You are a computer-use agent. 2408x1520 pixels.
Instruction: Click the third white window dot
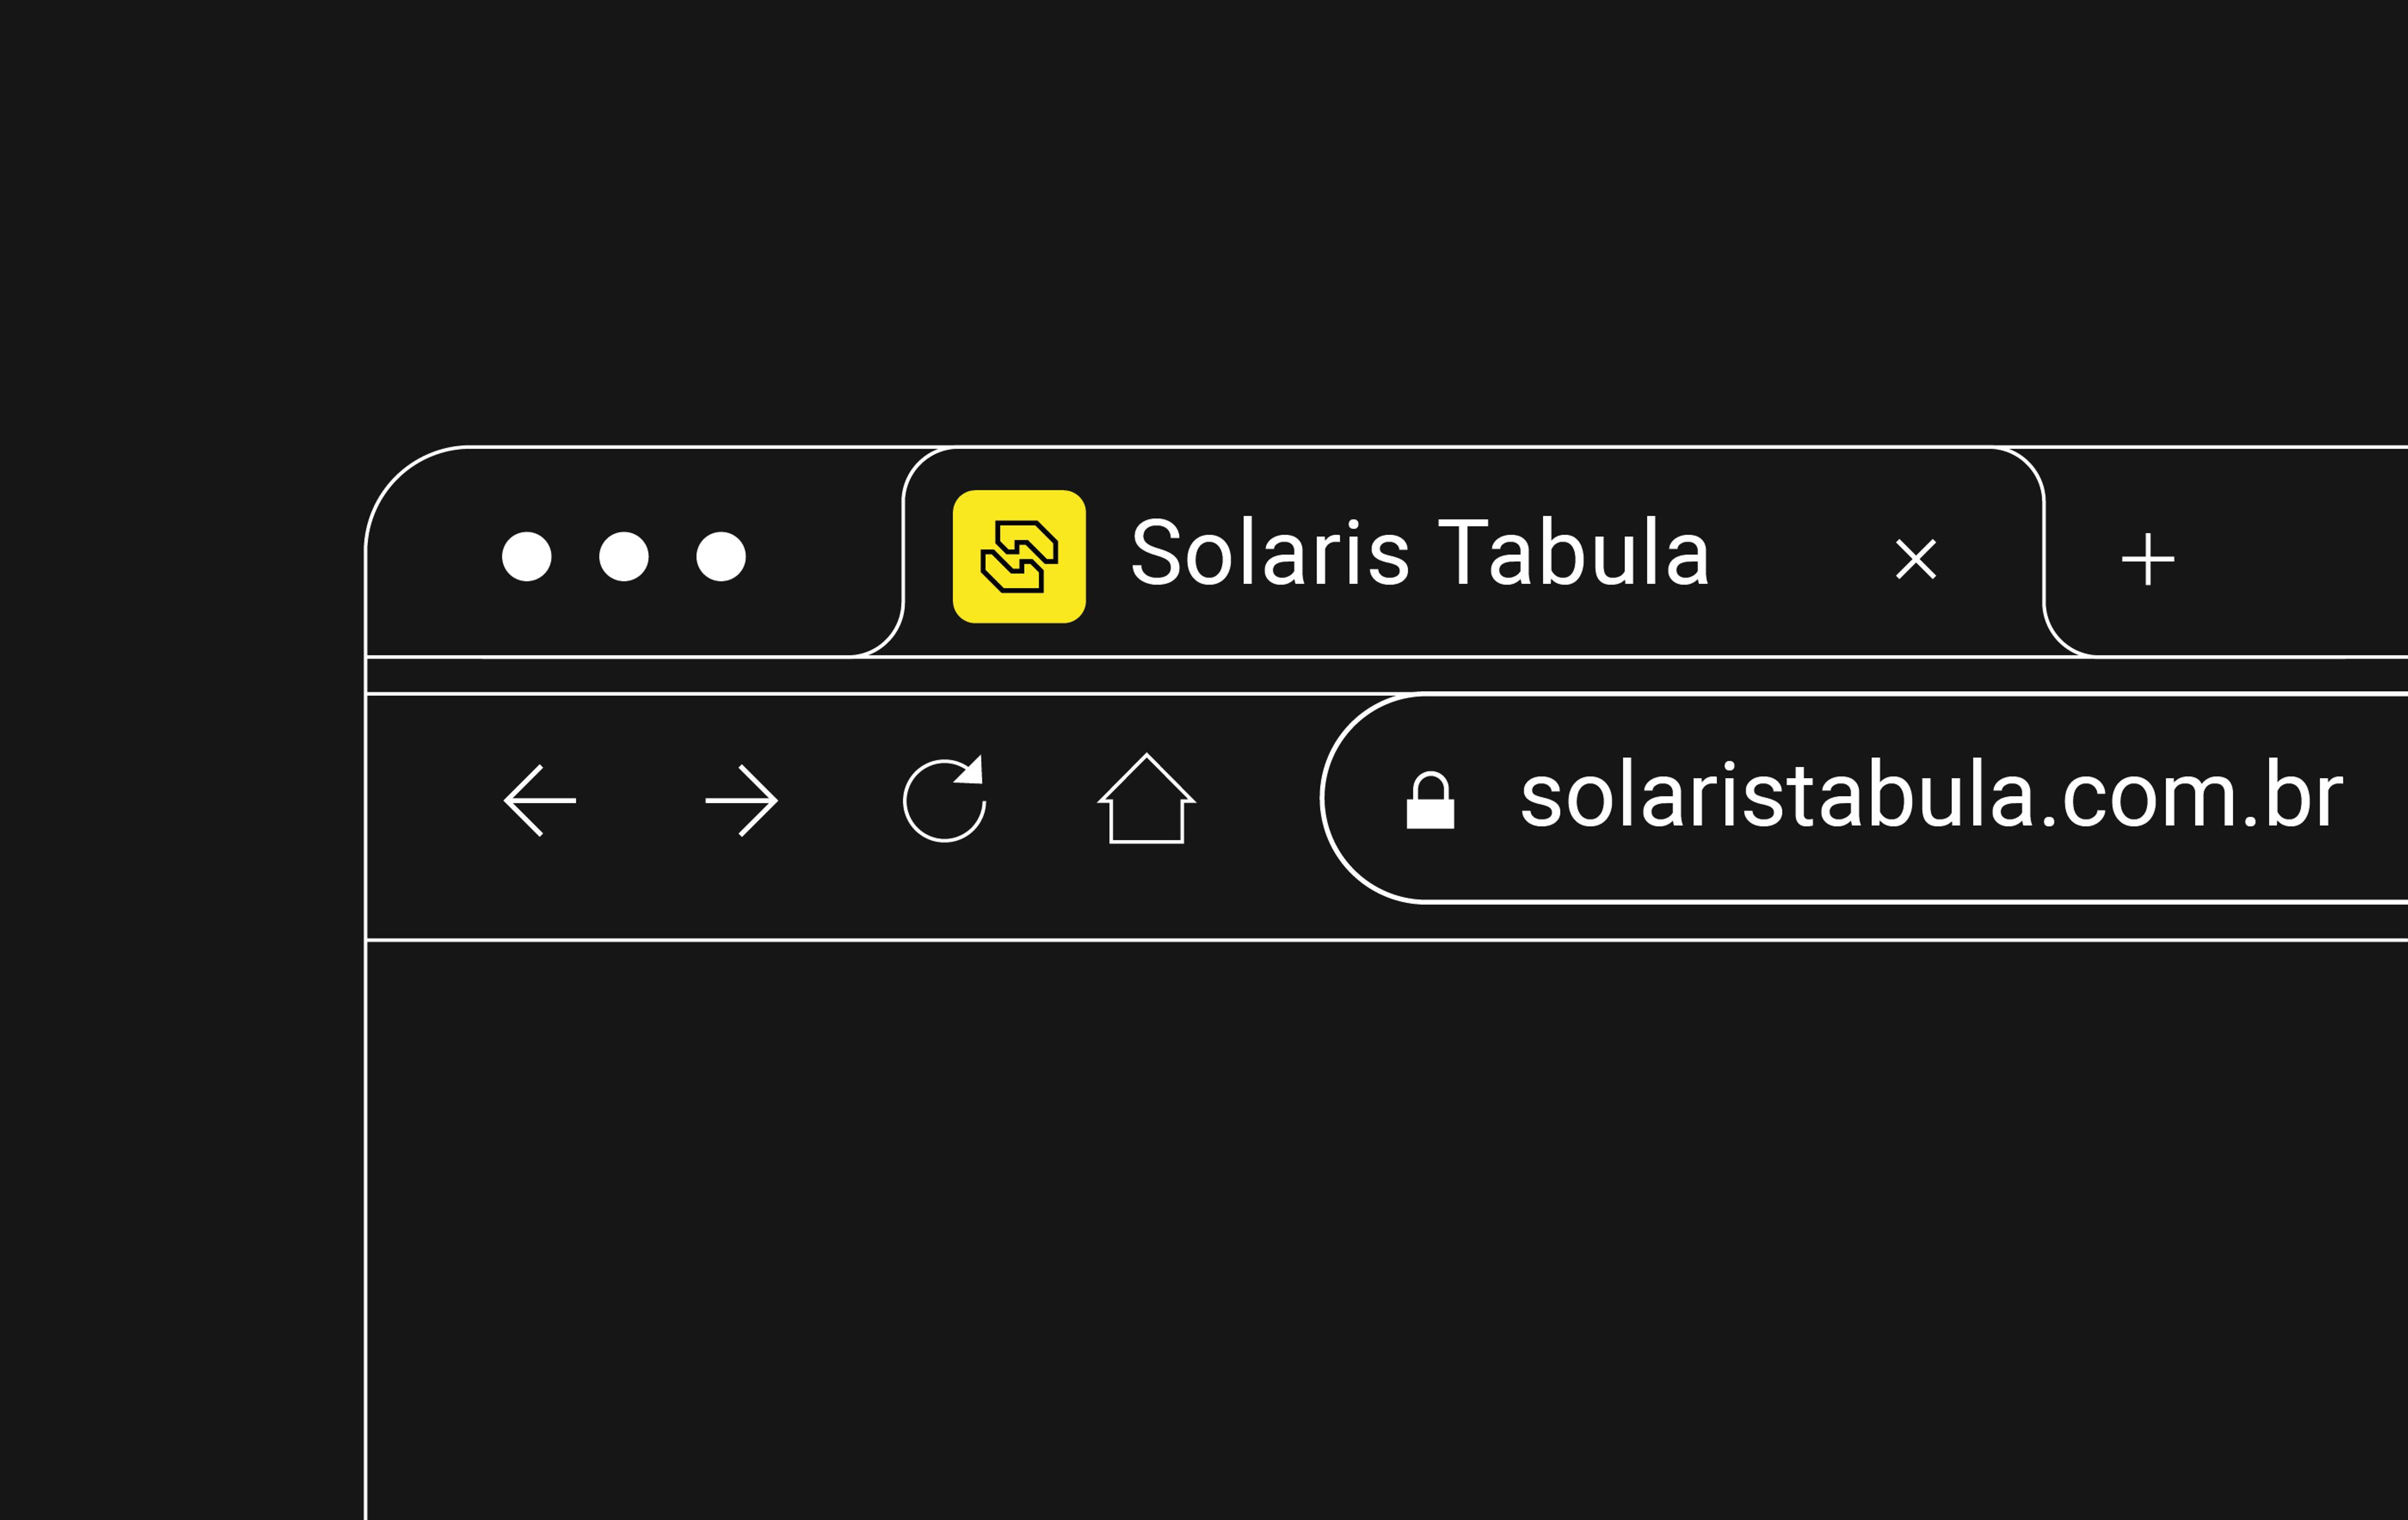(x=721, y=557)
